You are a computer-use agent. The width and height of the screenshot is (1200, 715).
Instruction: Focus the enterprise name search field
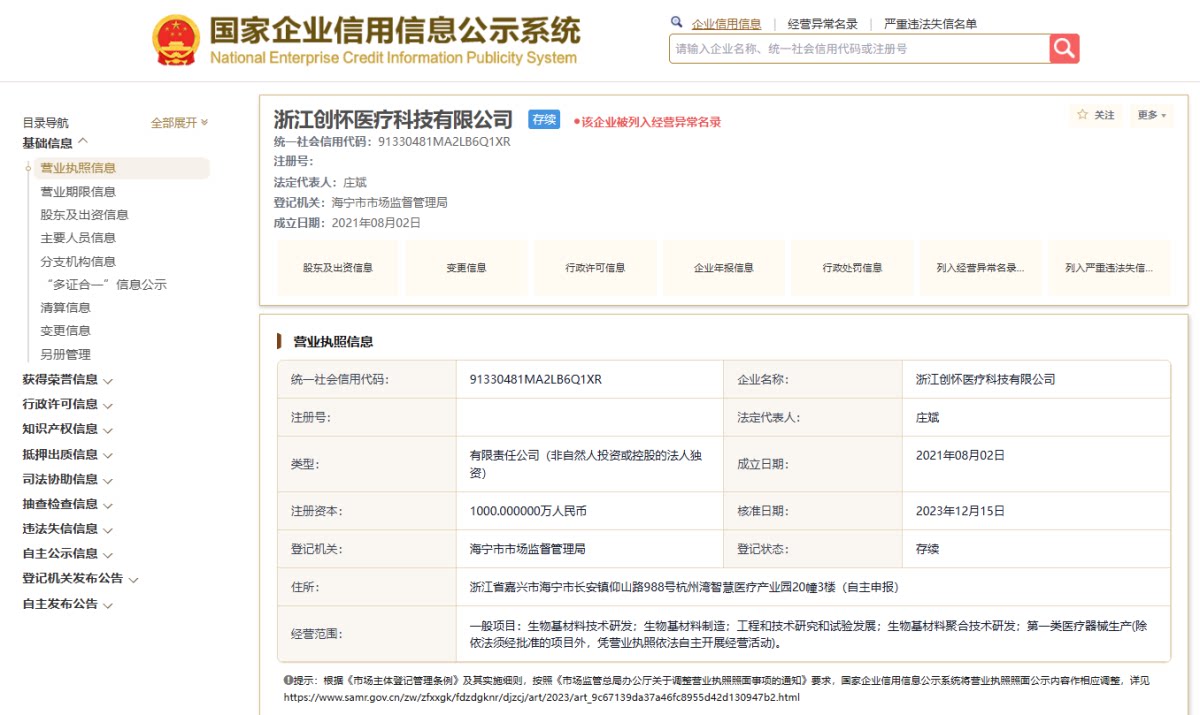pos(859,48)
